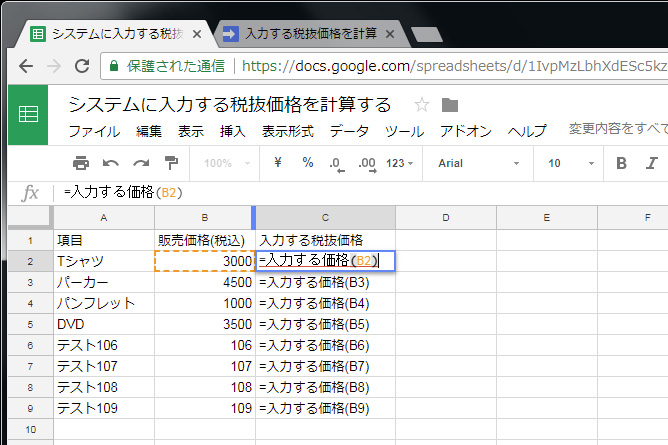Click the browser address bar URL
This screenshot has height=445, width=668.
(454, 66)
